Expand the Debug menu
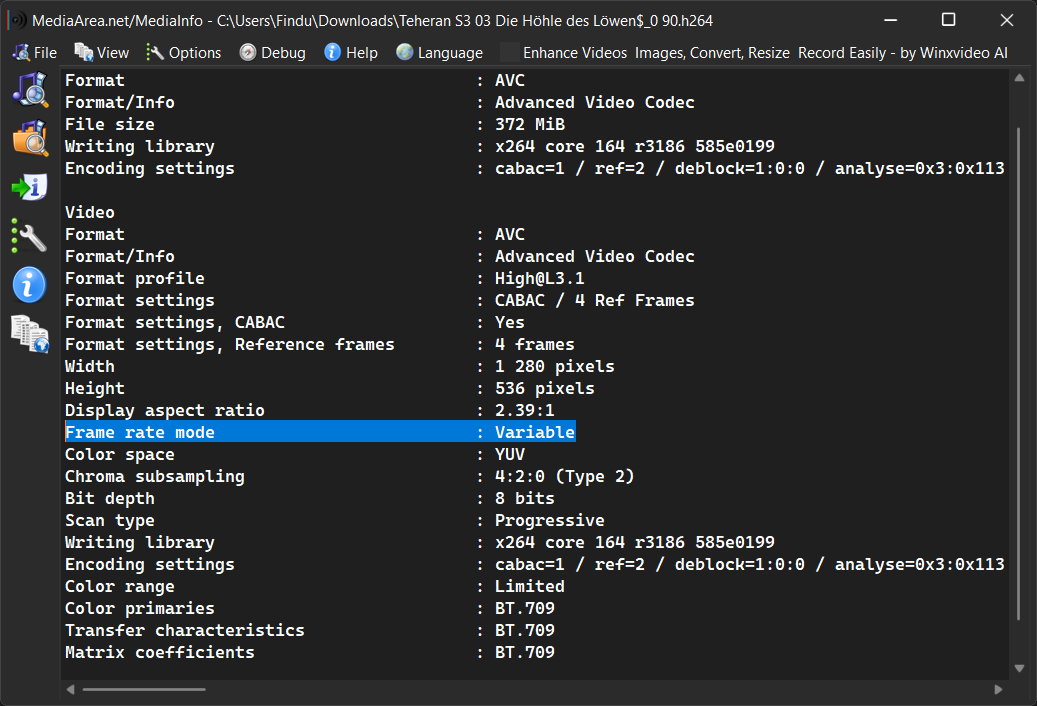 click(x=272, y=53)
